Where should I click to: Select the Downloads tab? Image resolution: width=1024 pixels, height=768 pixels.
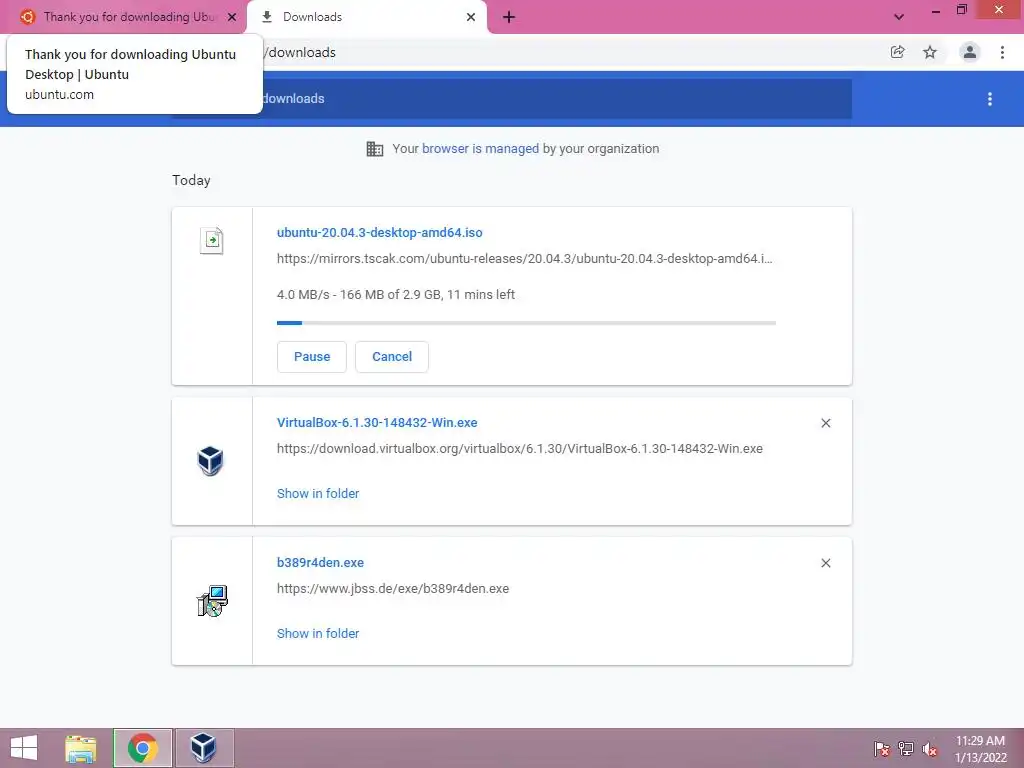tap(366, 17)
